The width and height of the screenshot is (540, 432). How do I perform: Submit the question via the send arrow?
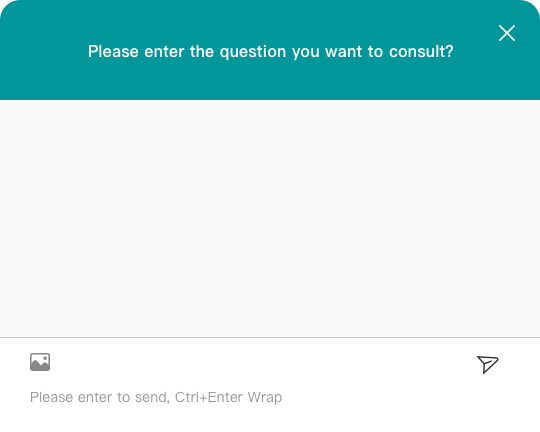pyautogui.click(x=487, y=364)
